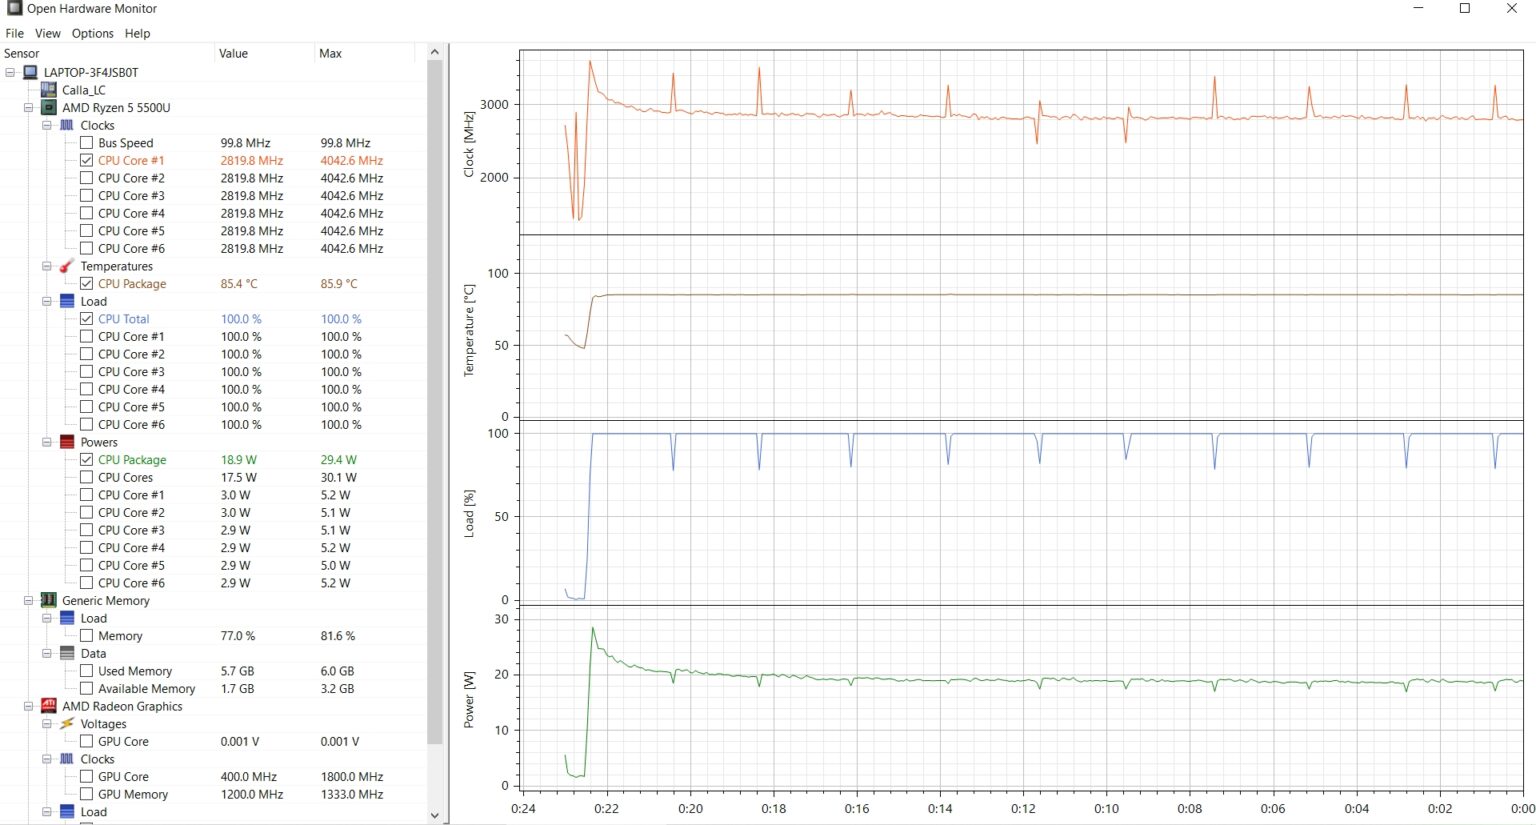Viewport: 1536px width, 825px height.
Task: Click the AMD Ryzen 5 5500U processor icon
Action: [48, 108]
